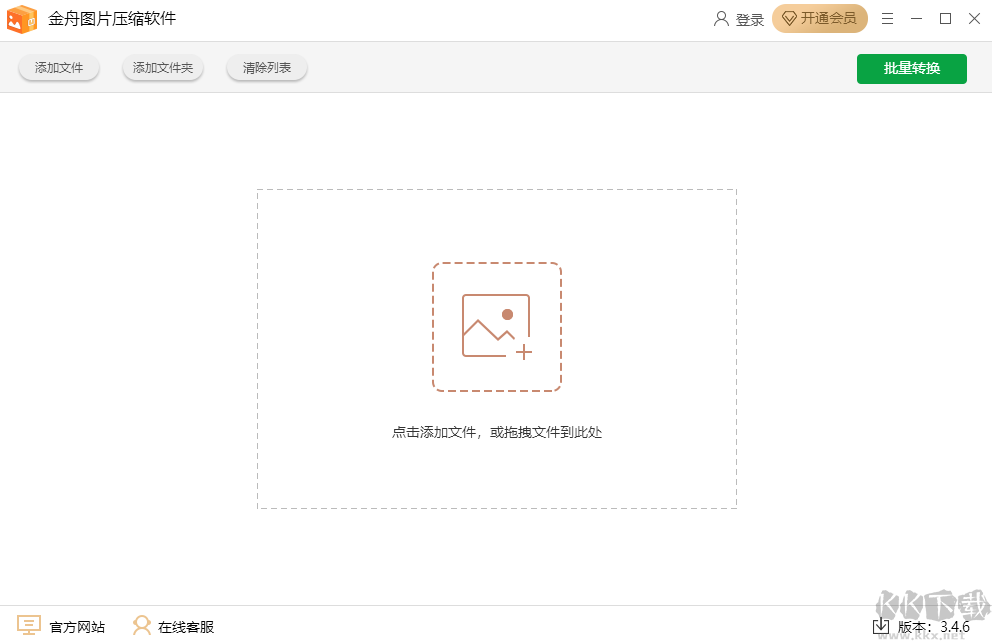This screenshot has width=992, height=642.
Task: Click 清除列表 to clear the list
Action: click(266, 67)
